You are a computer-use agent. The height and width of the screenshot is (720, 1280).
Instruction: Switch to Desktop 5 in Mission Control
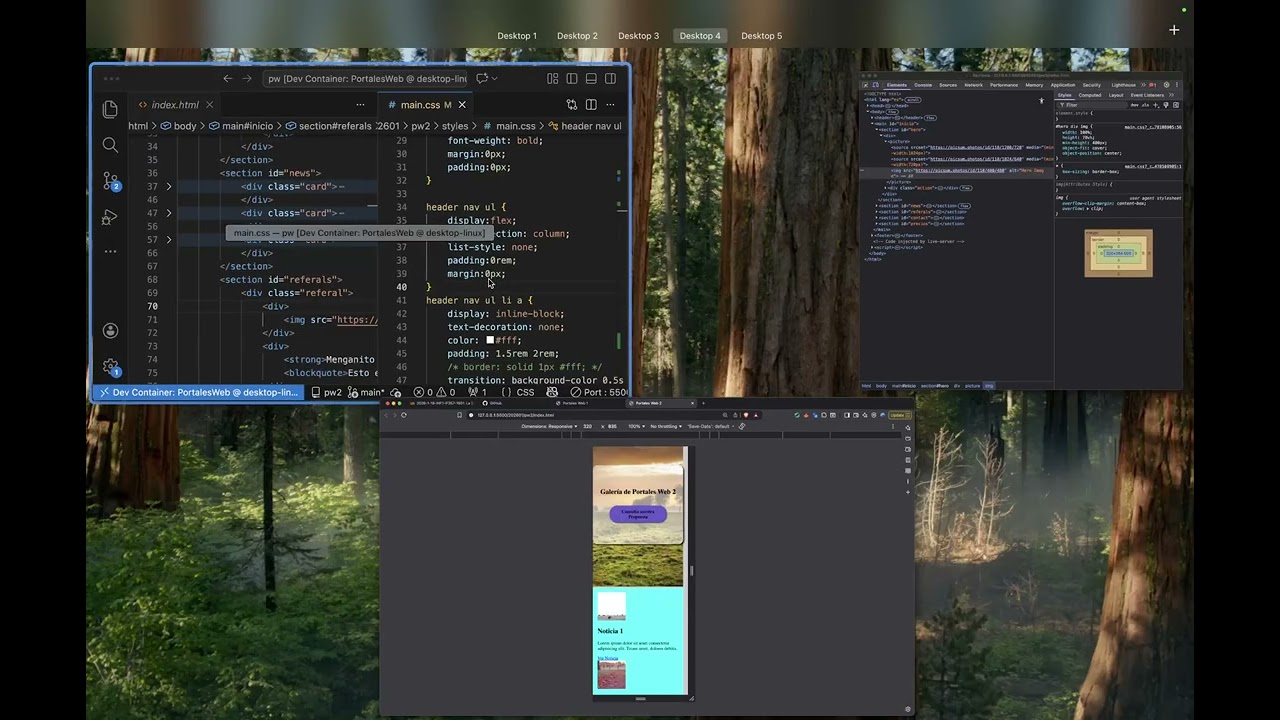click(x=762, y=36)
